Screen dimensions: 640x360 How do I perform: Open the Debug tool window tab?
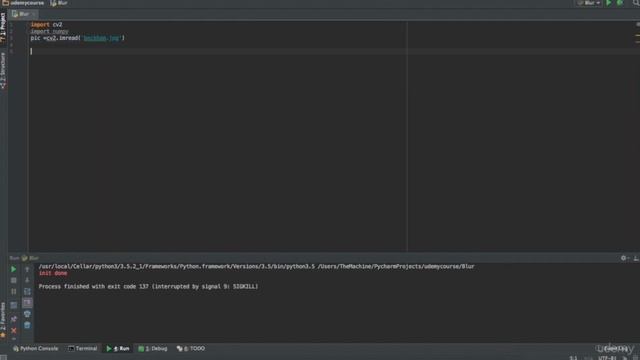(153, 349)
